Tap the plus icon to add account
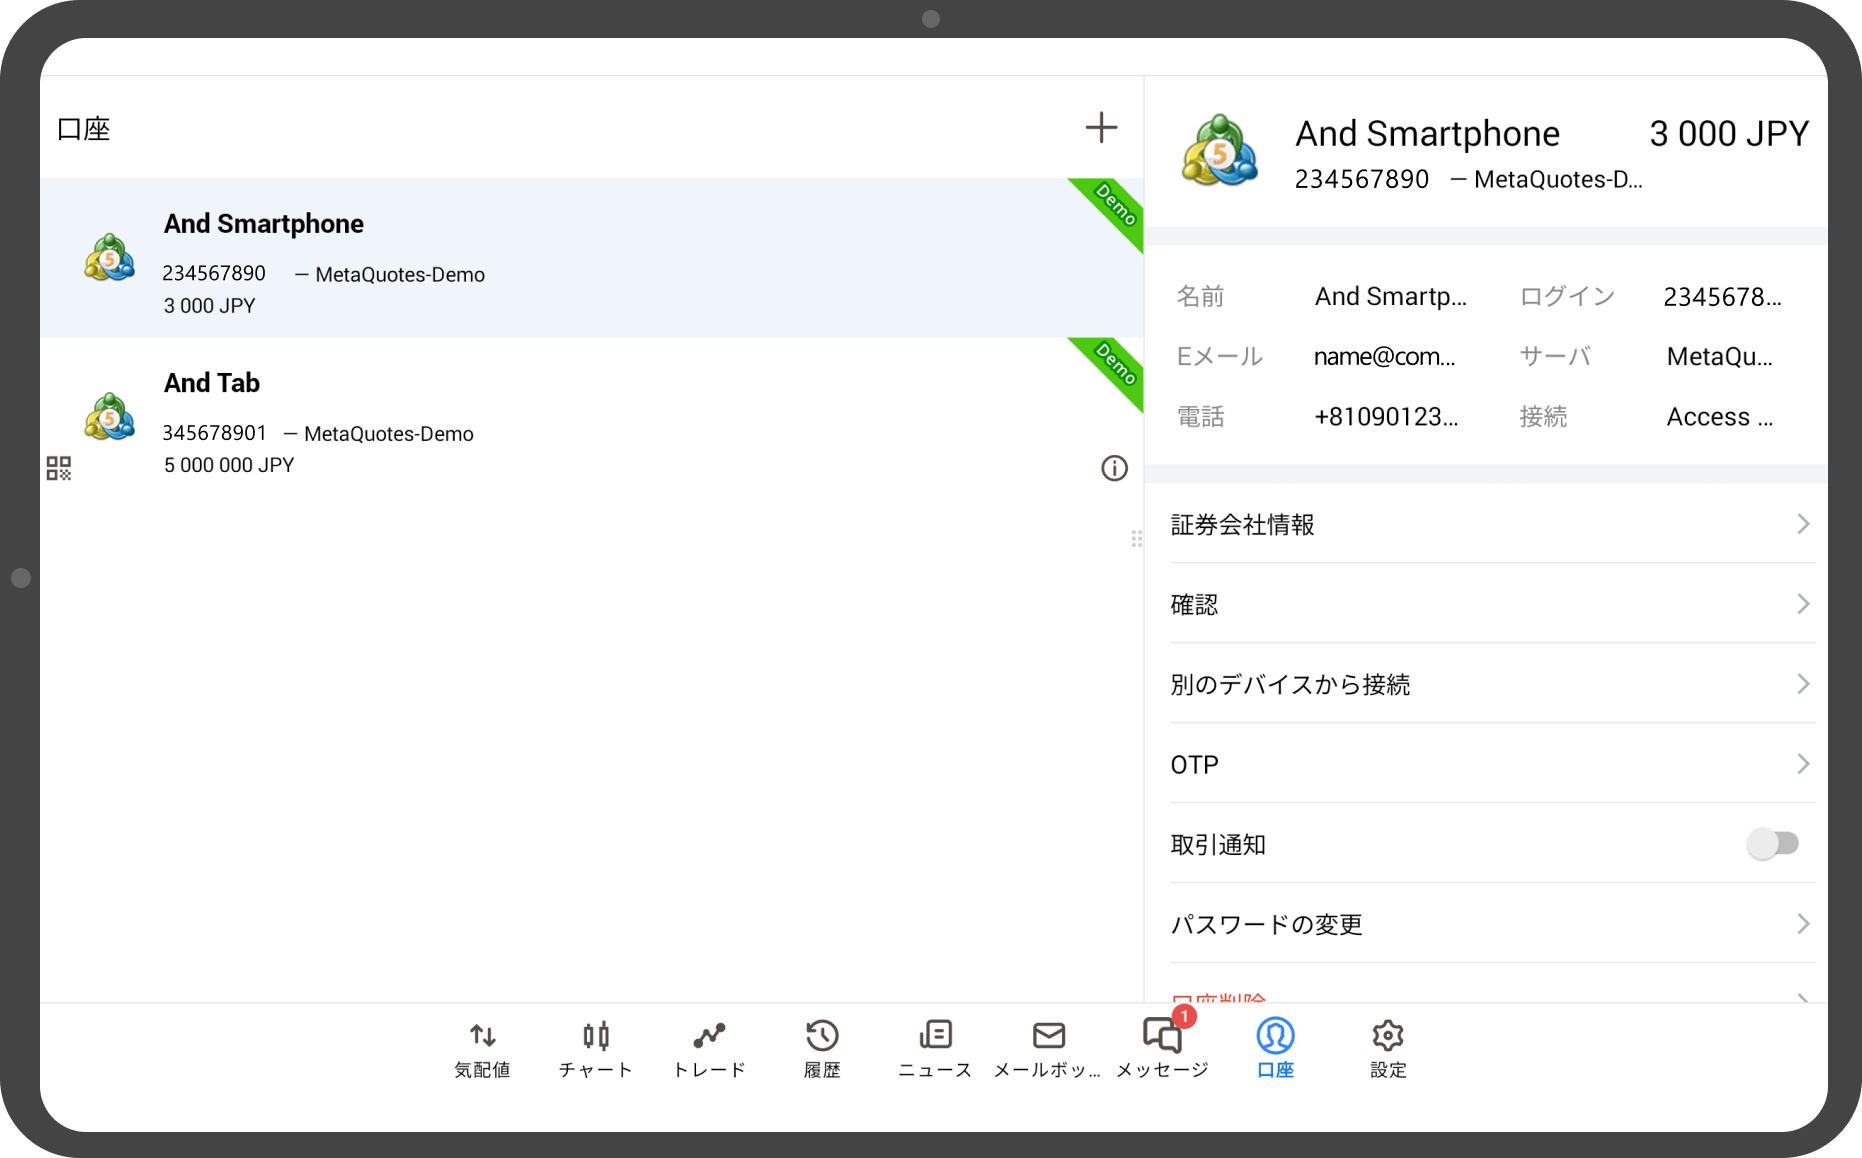Image resolution: width=1862 pixels, height=1158 pixels. [1101, 128]
